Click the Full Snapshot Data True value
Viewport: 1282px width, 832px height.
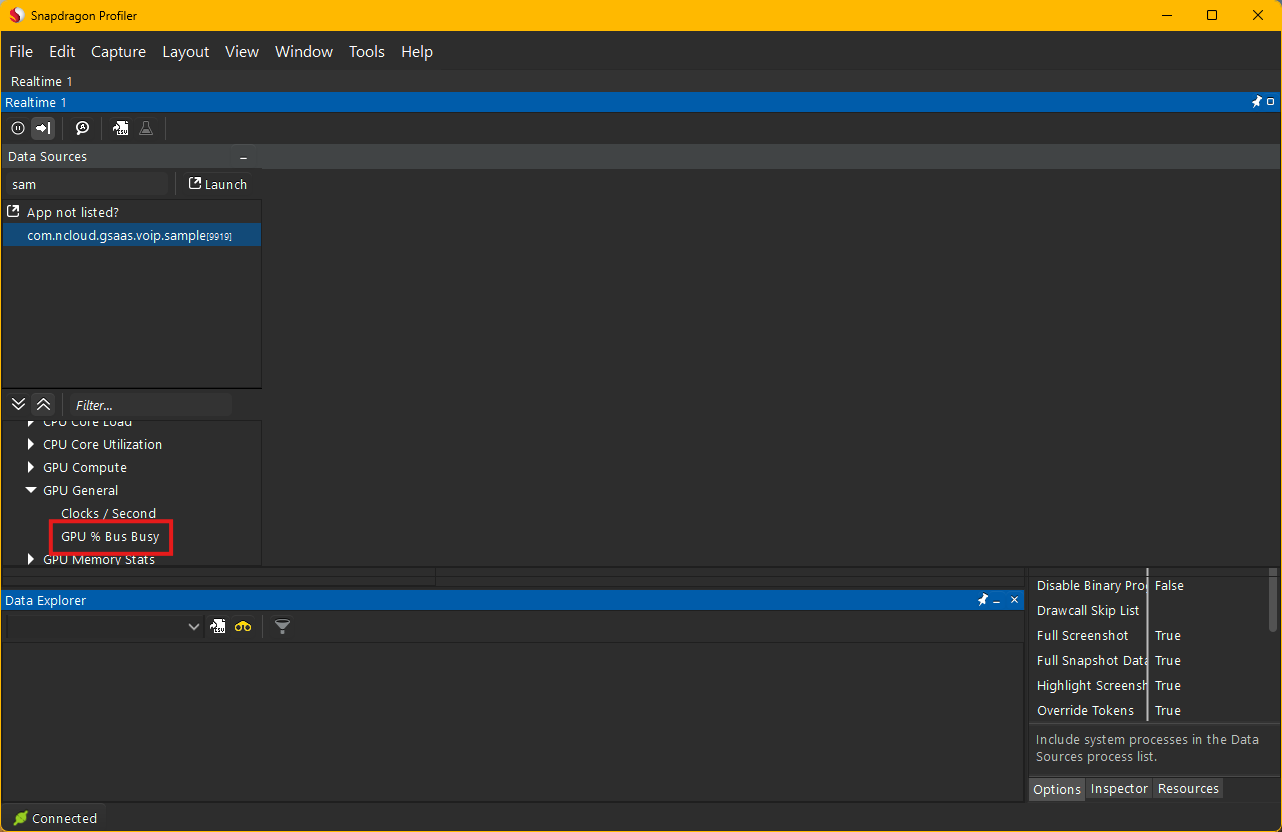[1168, 661]
